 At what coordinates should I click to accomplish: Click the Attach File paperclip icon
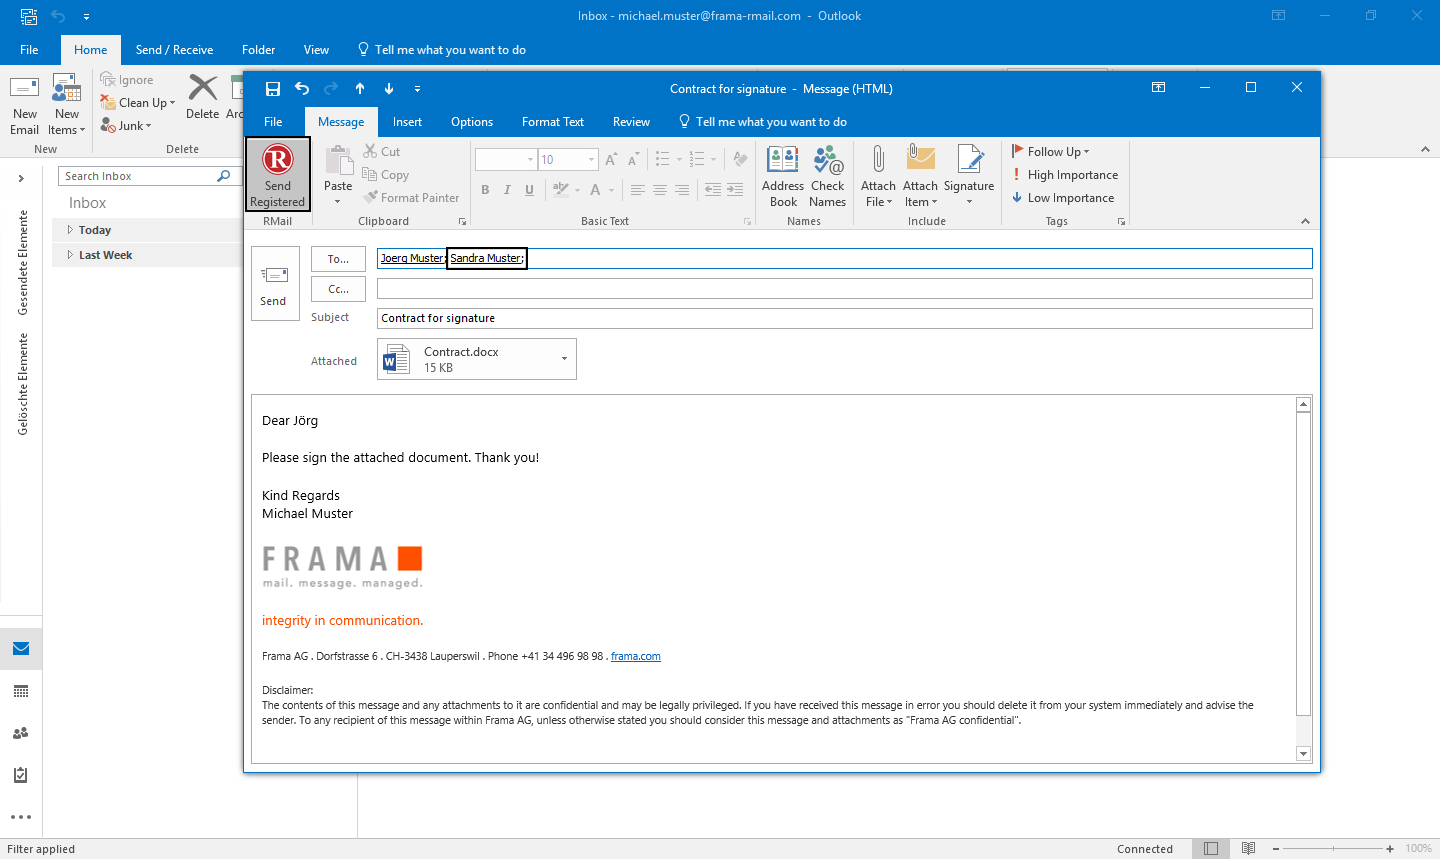point(878,159)
